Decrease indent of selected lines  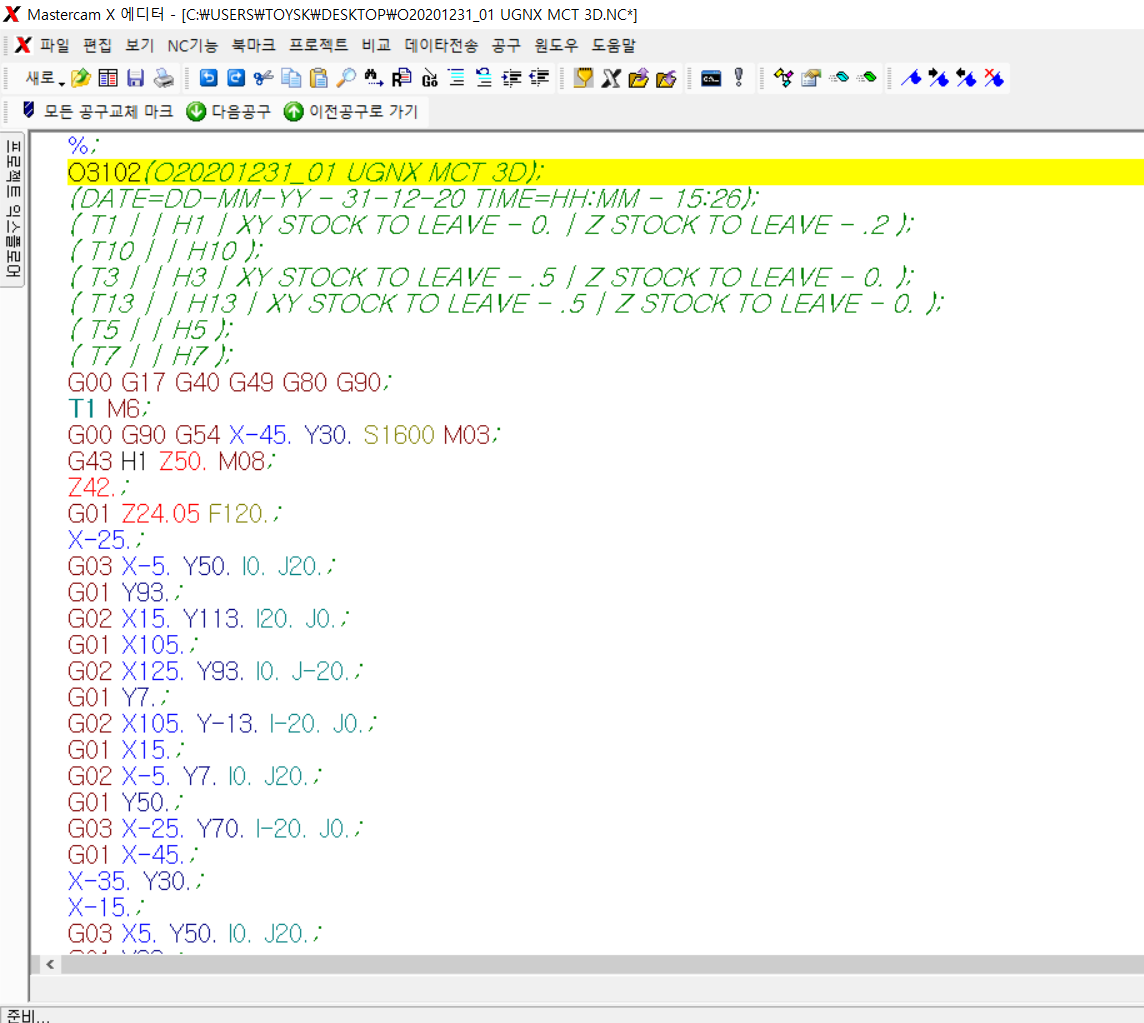click(539, 78)
